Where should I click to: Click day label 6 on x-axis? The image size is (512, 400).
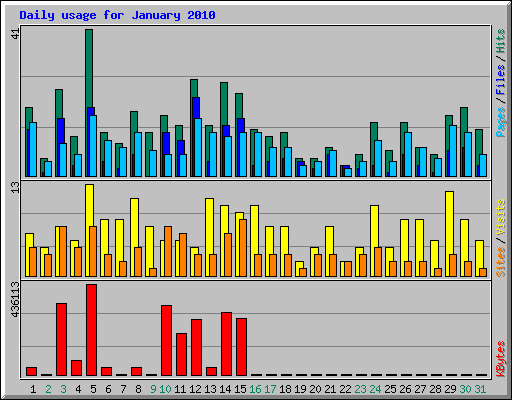(x=109, y=389)
